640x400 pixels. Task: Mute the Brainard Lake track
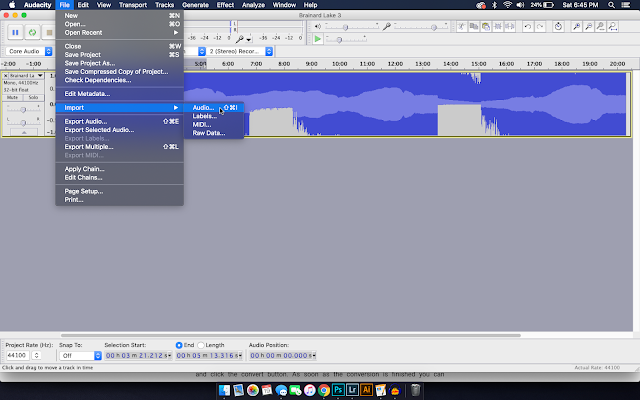point(12,98)
